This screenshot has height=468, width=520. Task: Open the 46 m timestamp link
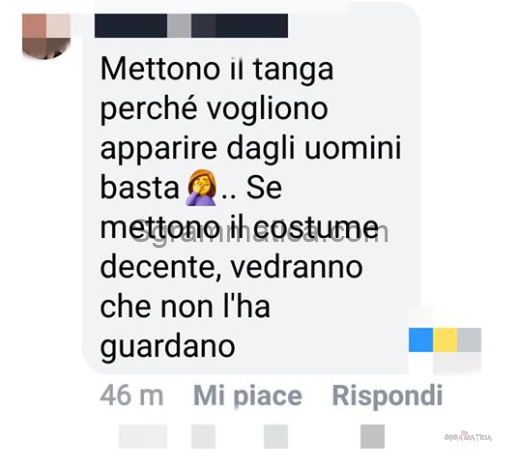[132, 395]
